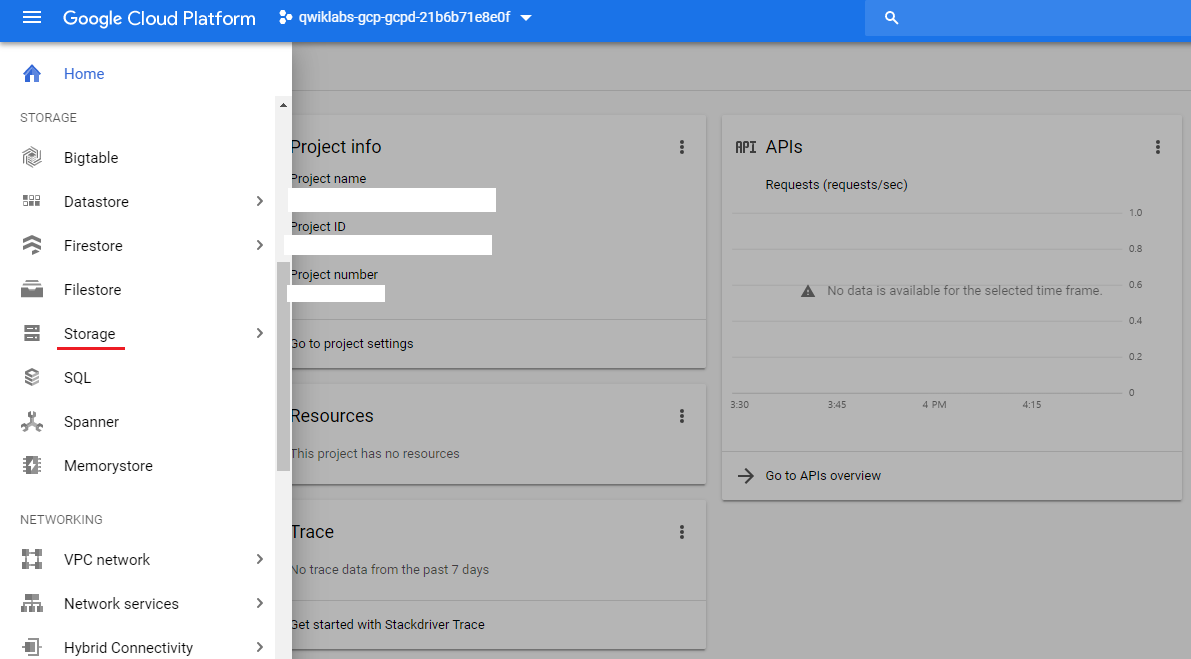Expand the Datastore submenu chevron
This screenshot has height=659, width=1191.
click(260, 201)
